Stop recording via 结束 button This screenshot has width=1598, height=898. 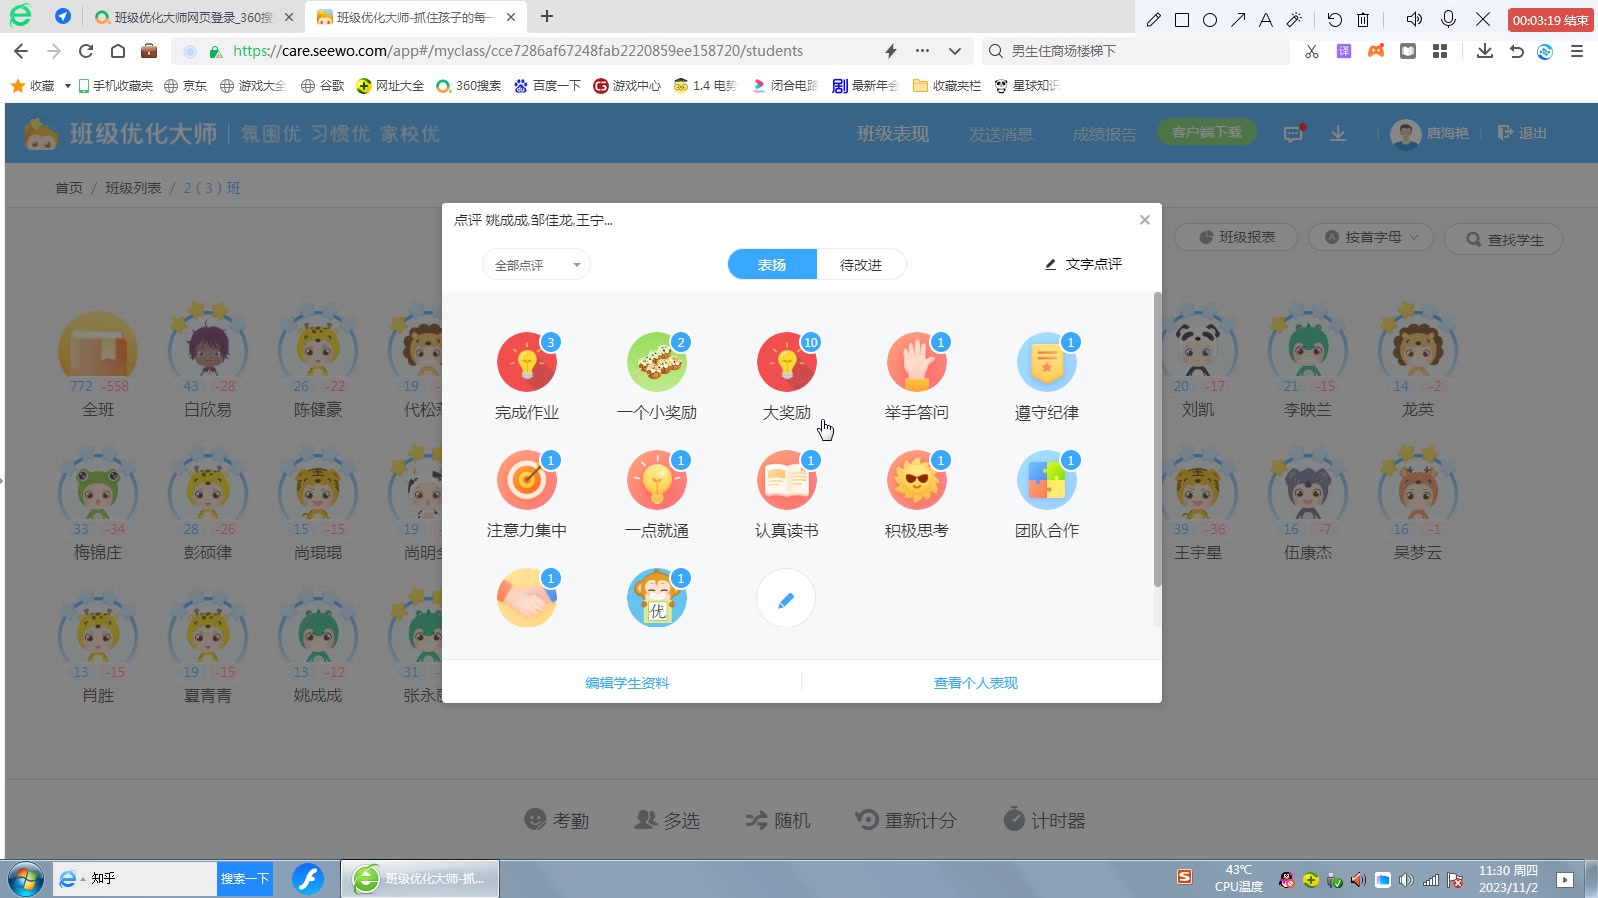1550,20
